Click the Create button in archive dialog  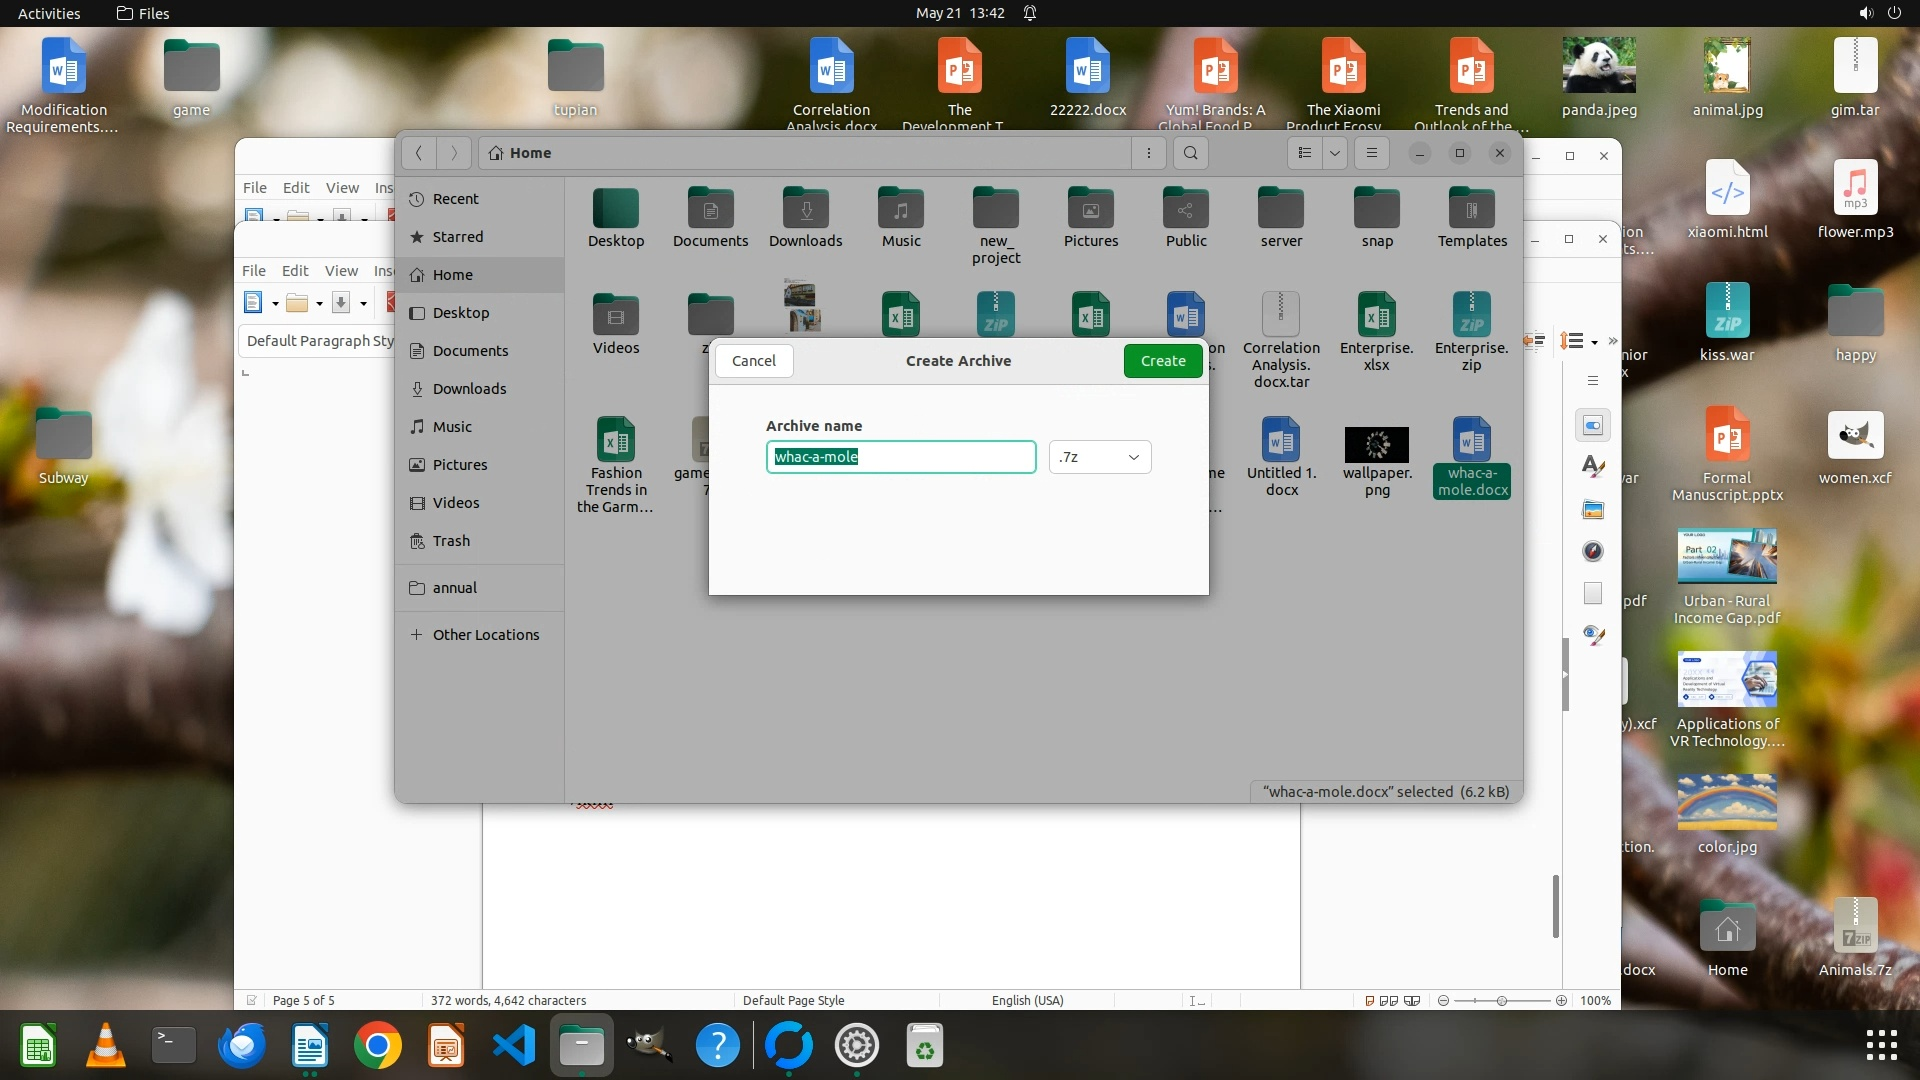(1163, 361)
